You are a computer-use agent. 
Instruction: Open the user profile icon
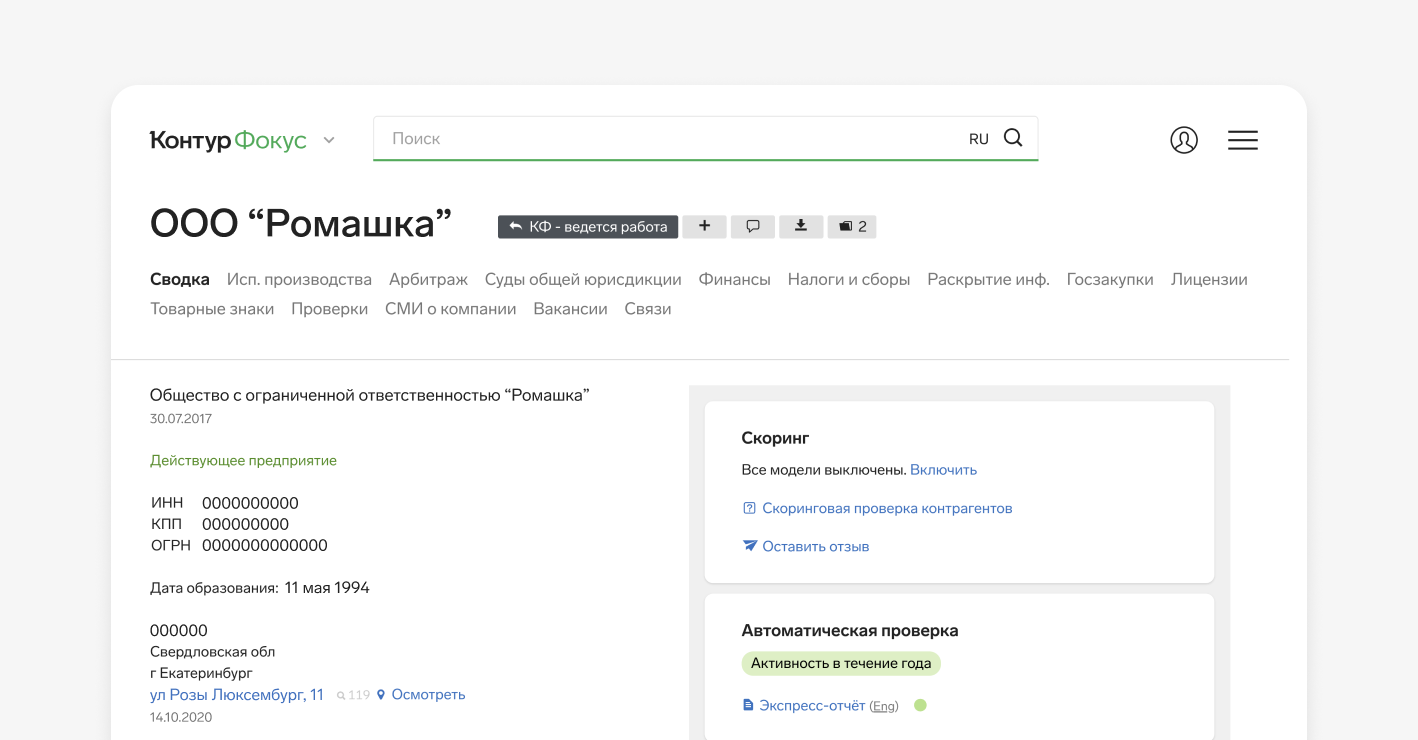tap(1183, 140)
